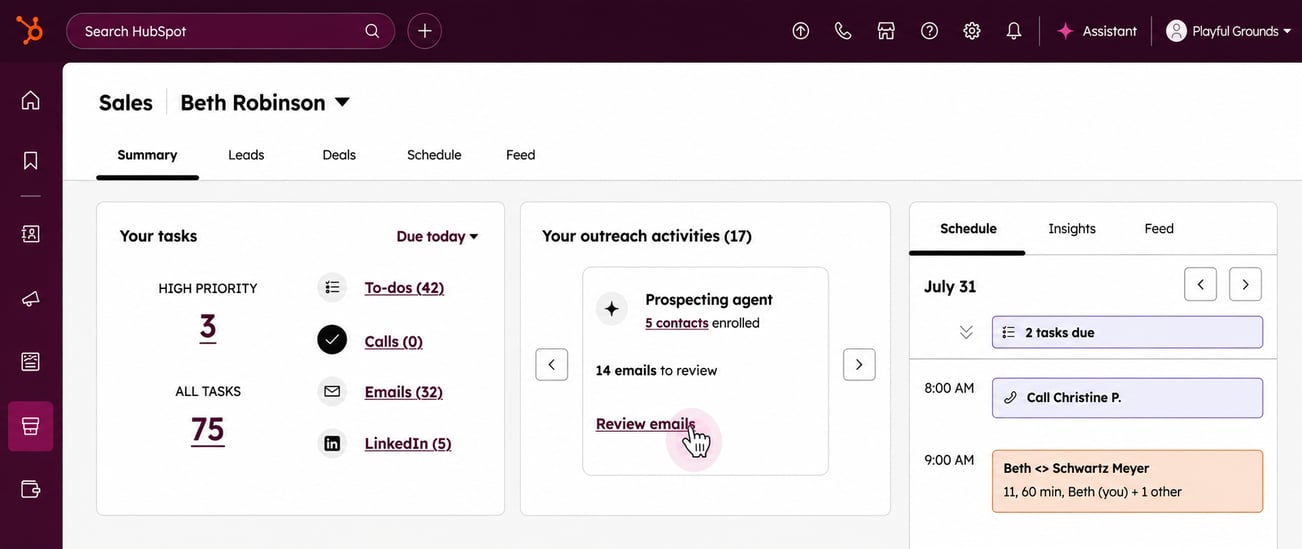The width and height of the screenshot is (1302, 549).
Task: Open Call Christine P. event
Action: point(1127,398)
